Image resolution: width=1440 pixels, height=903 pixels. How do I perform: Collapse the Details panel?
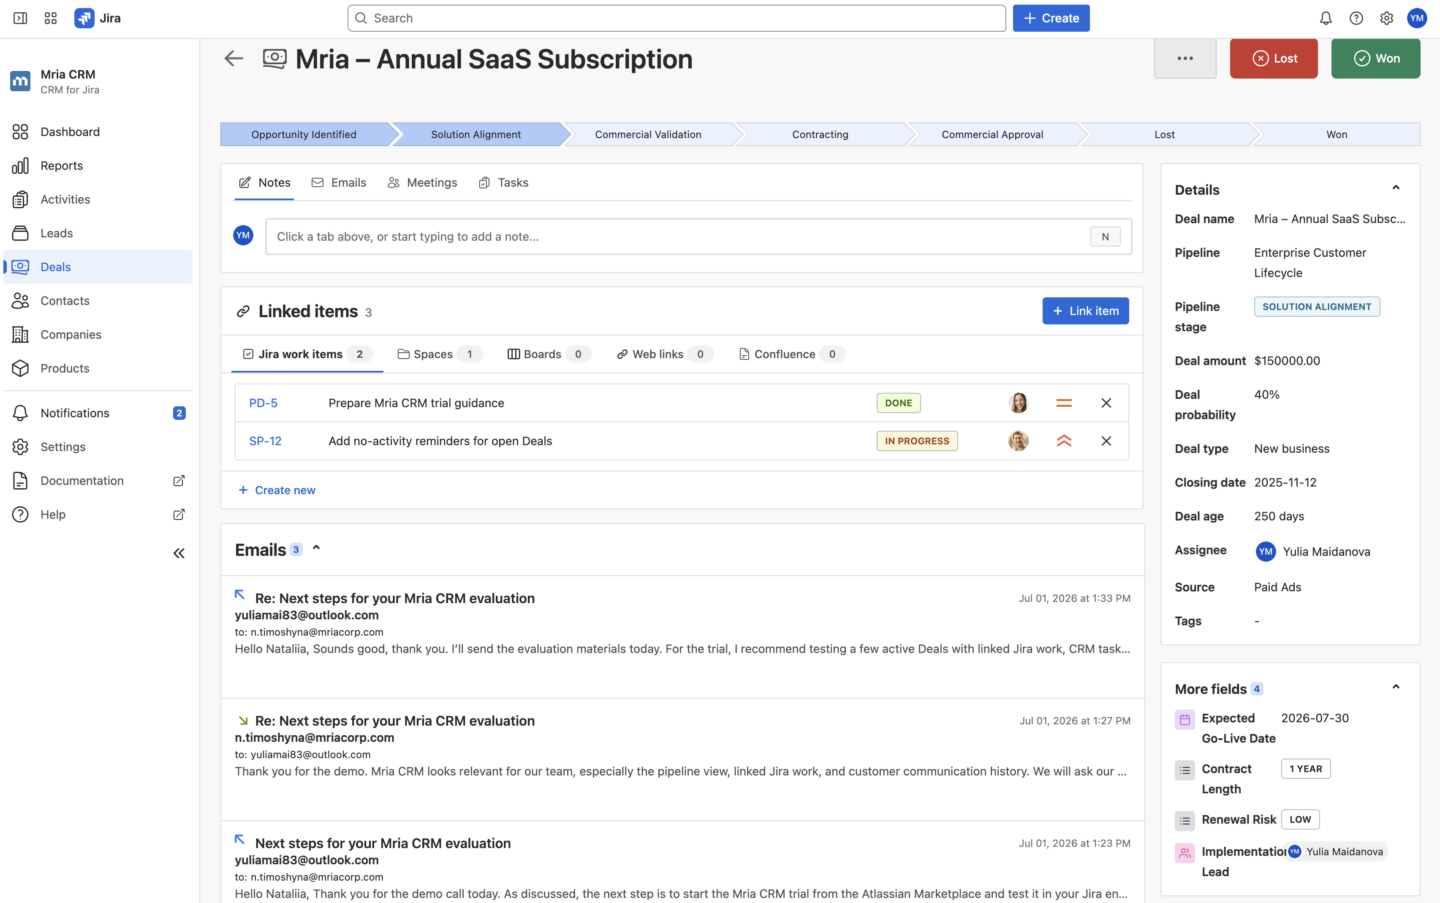[x=1396, y=188]
